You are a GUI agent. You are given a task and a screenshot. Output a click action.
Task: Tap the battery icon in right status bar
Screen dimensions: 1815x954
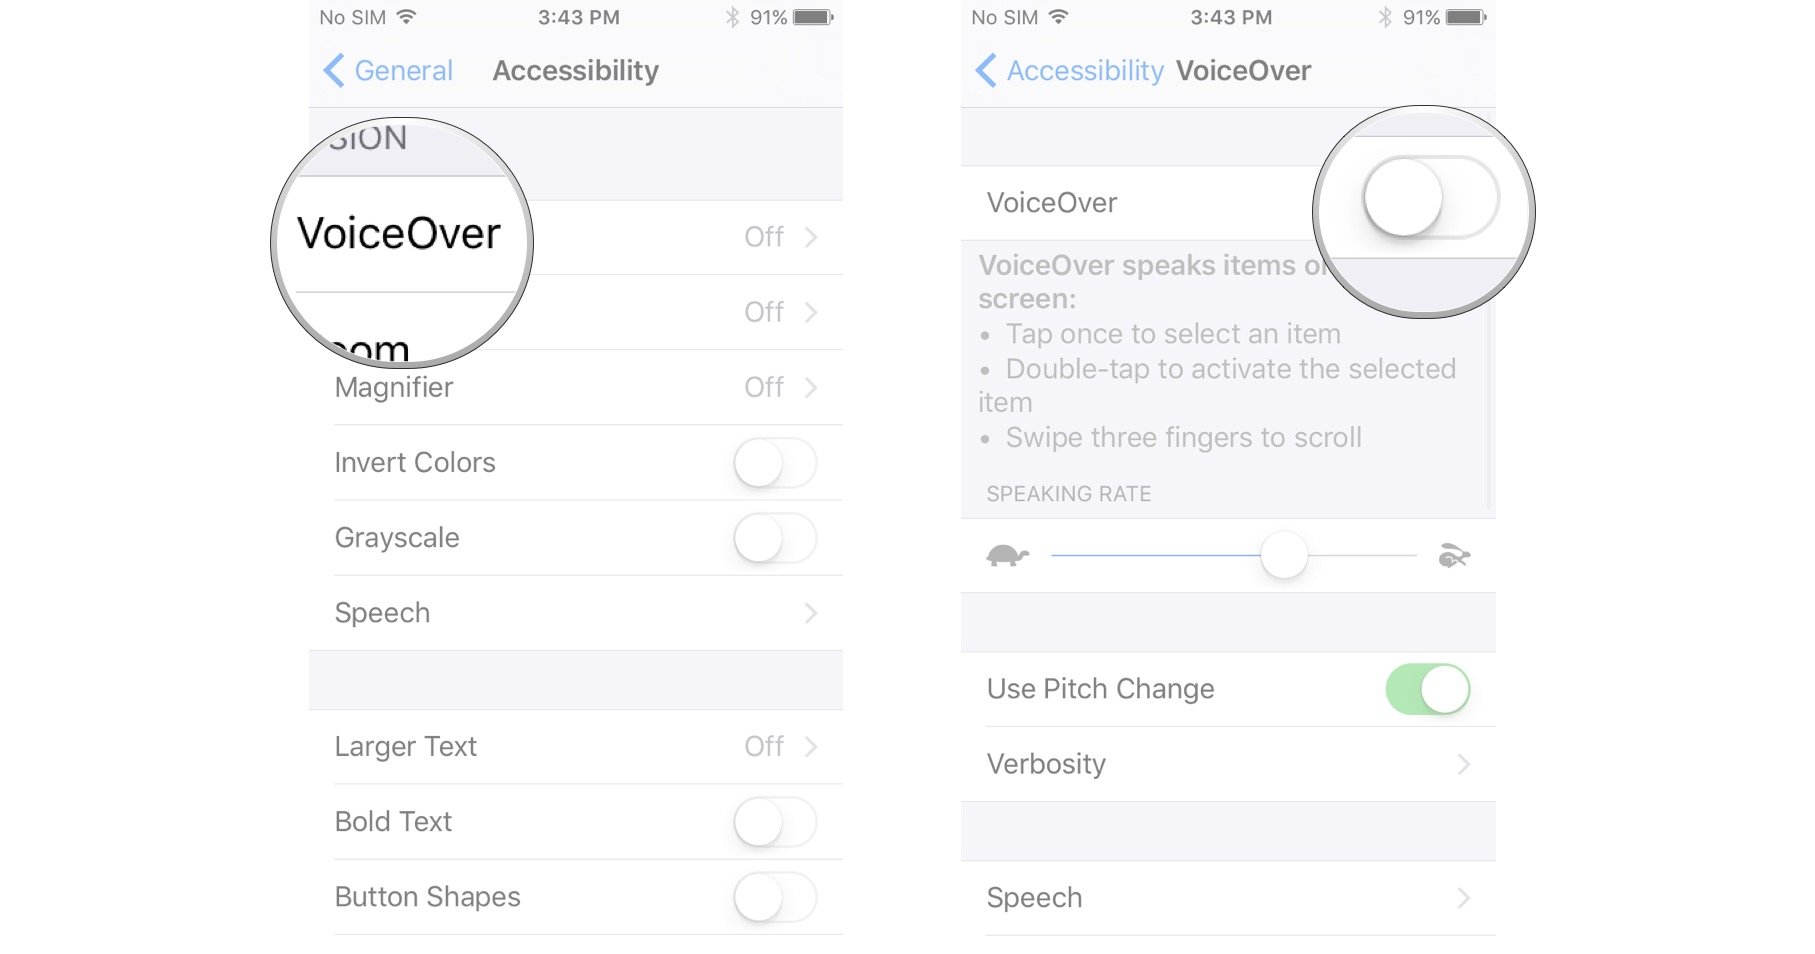1466,17
